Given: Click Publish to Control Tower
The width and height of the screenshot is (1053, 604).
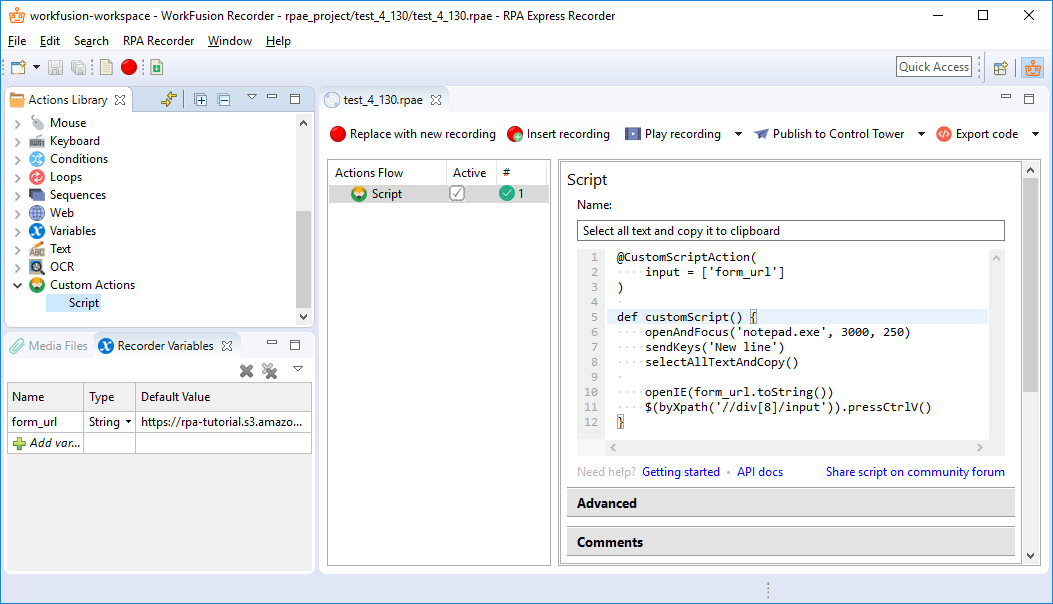Looking at the screenshot, I should click(829, 134).
